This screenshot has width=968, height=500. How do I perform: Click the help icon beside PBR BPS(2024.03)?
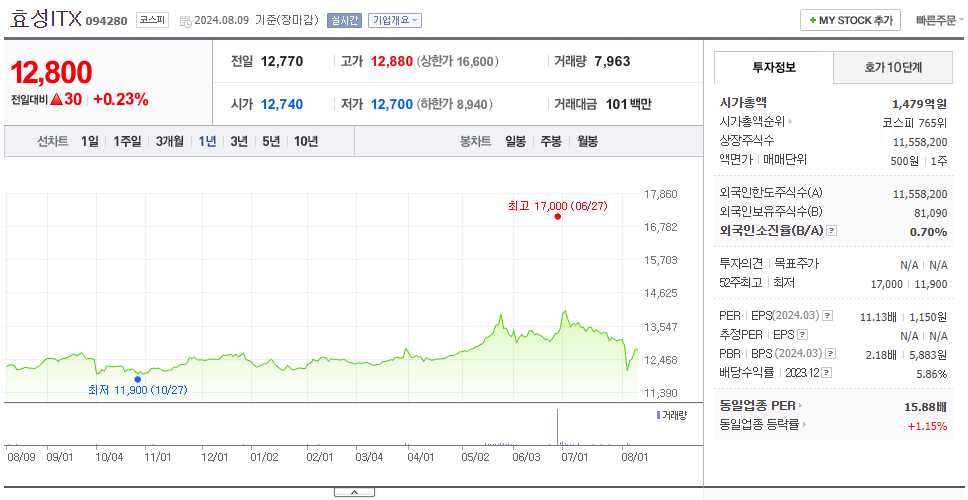831,354
